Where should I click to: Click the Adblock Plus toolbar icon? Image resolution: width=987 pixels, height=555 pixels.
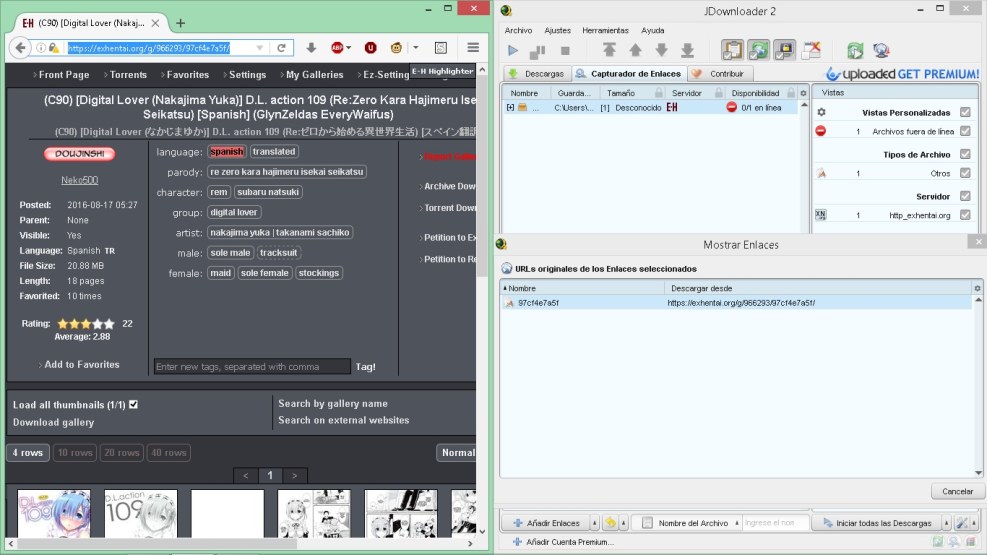(338, 47)
